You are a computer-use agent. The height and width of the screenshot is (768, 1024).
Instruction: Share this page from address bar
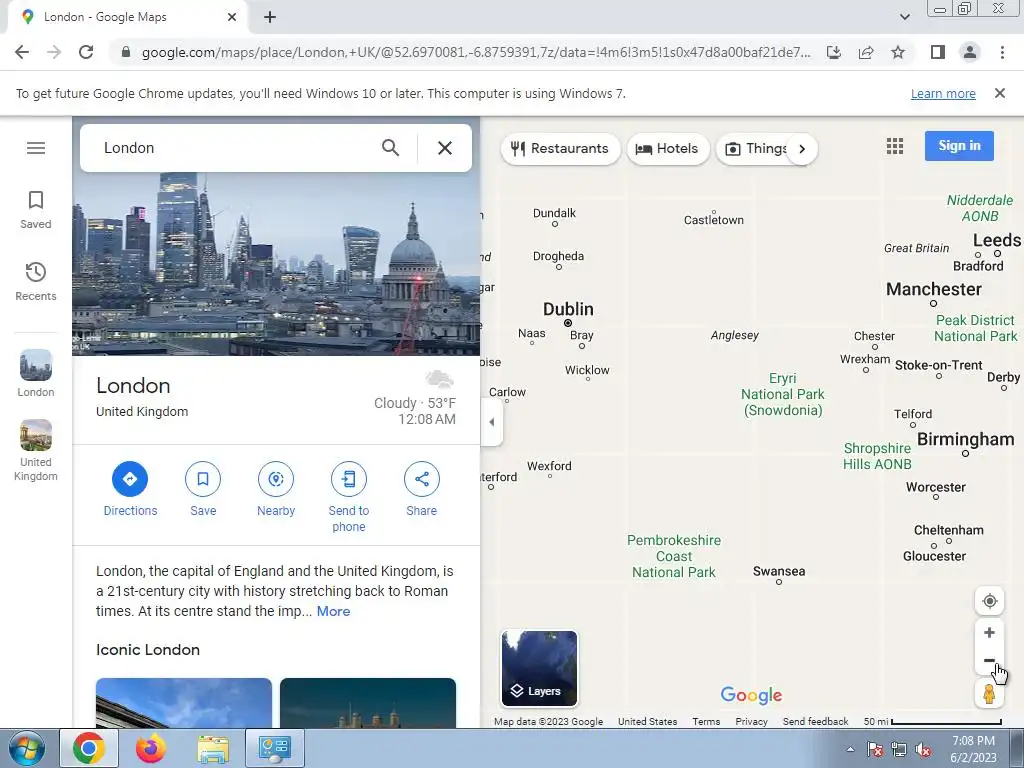pos(866,52)
